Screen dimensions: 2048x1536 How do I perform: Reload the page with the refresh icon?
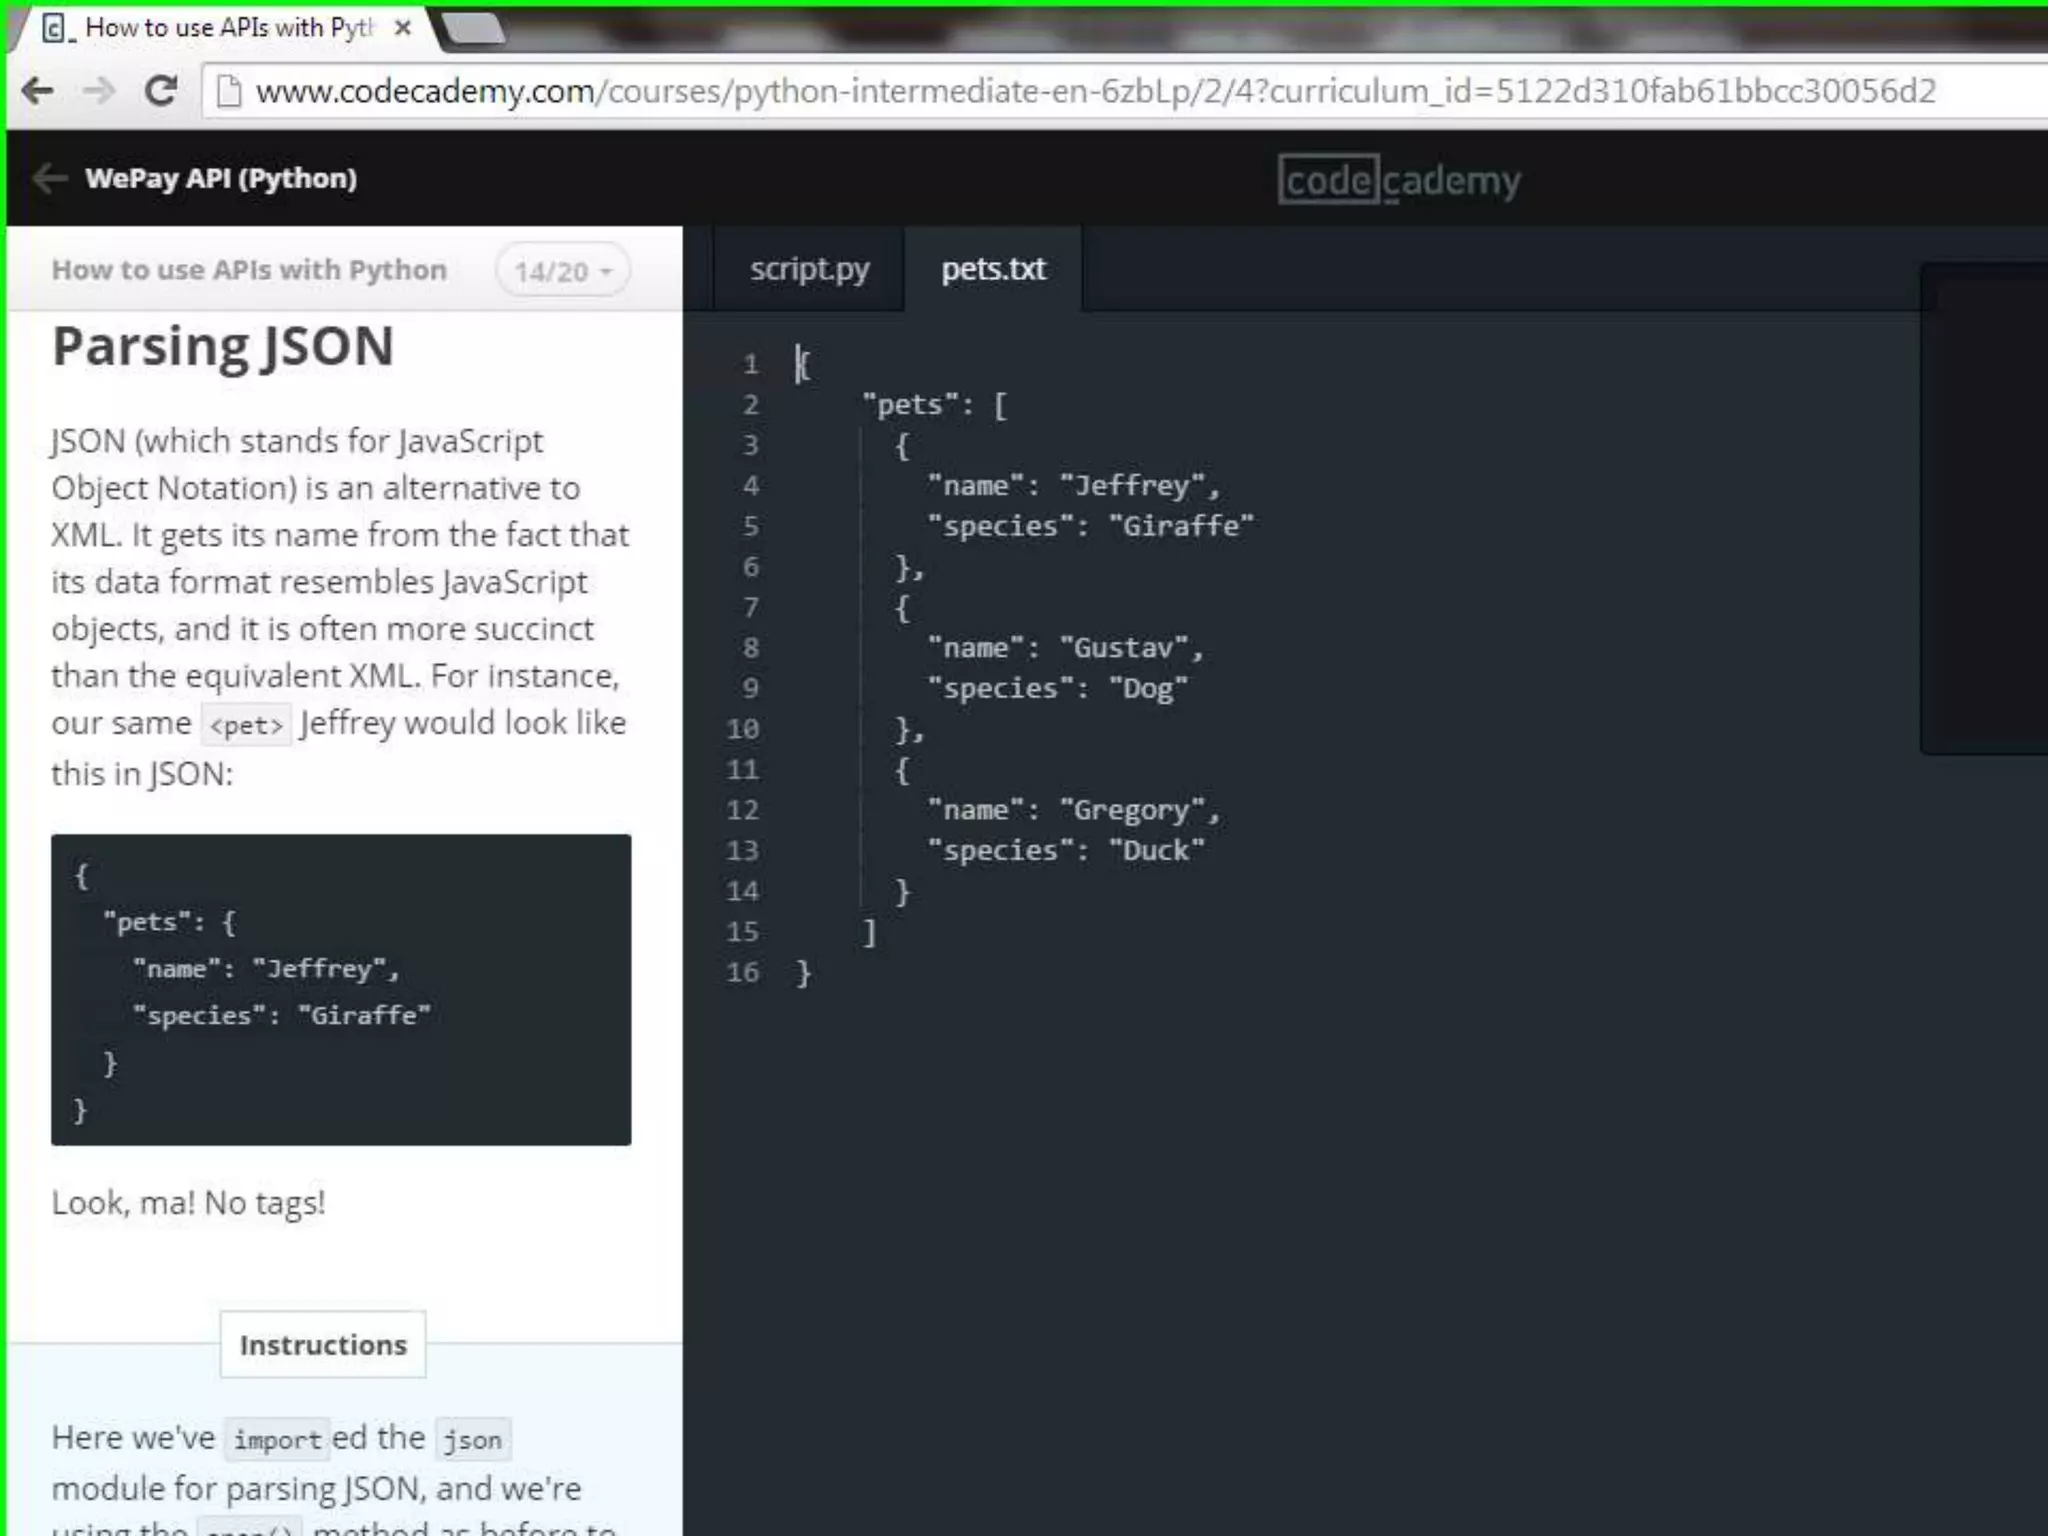pyautogui.click(x=160, y=92)
